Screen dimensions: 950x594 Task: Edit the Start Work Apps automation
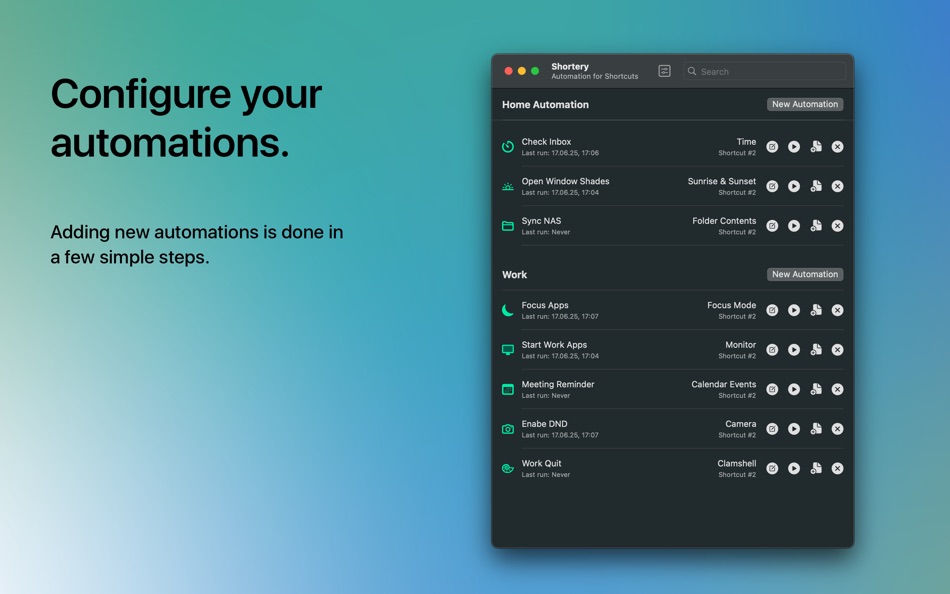[772, 350]
